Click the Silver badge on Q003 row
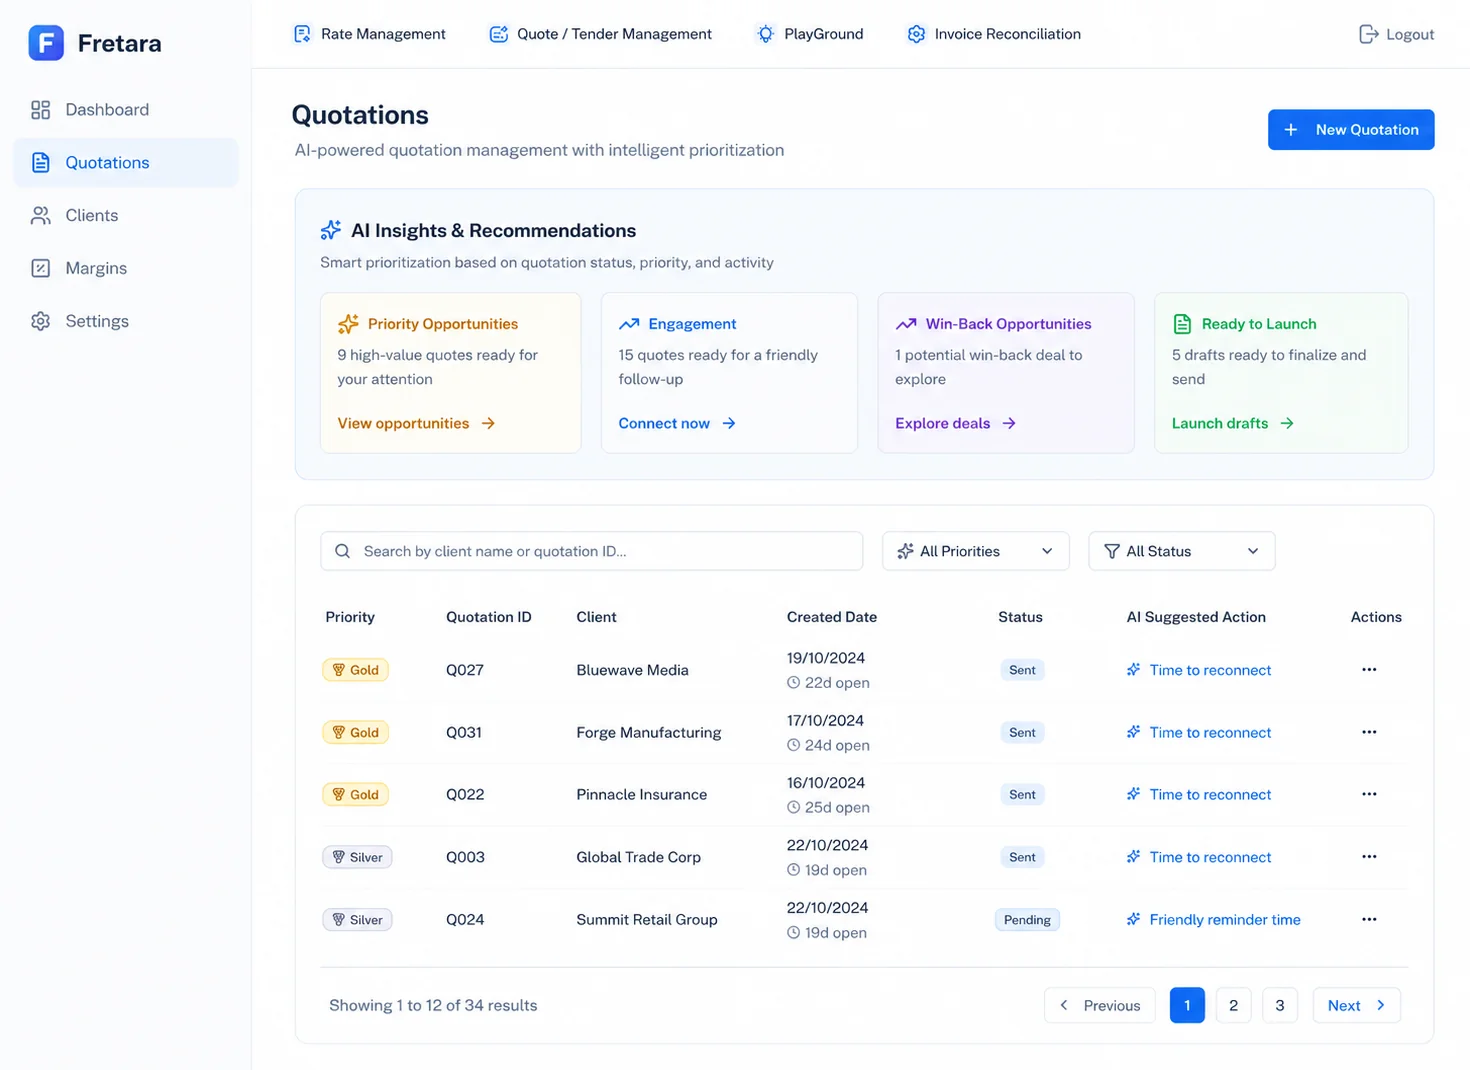Image resolution: width=1470 pixels, height=1070 pixels. click(357, 857)
